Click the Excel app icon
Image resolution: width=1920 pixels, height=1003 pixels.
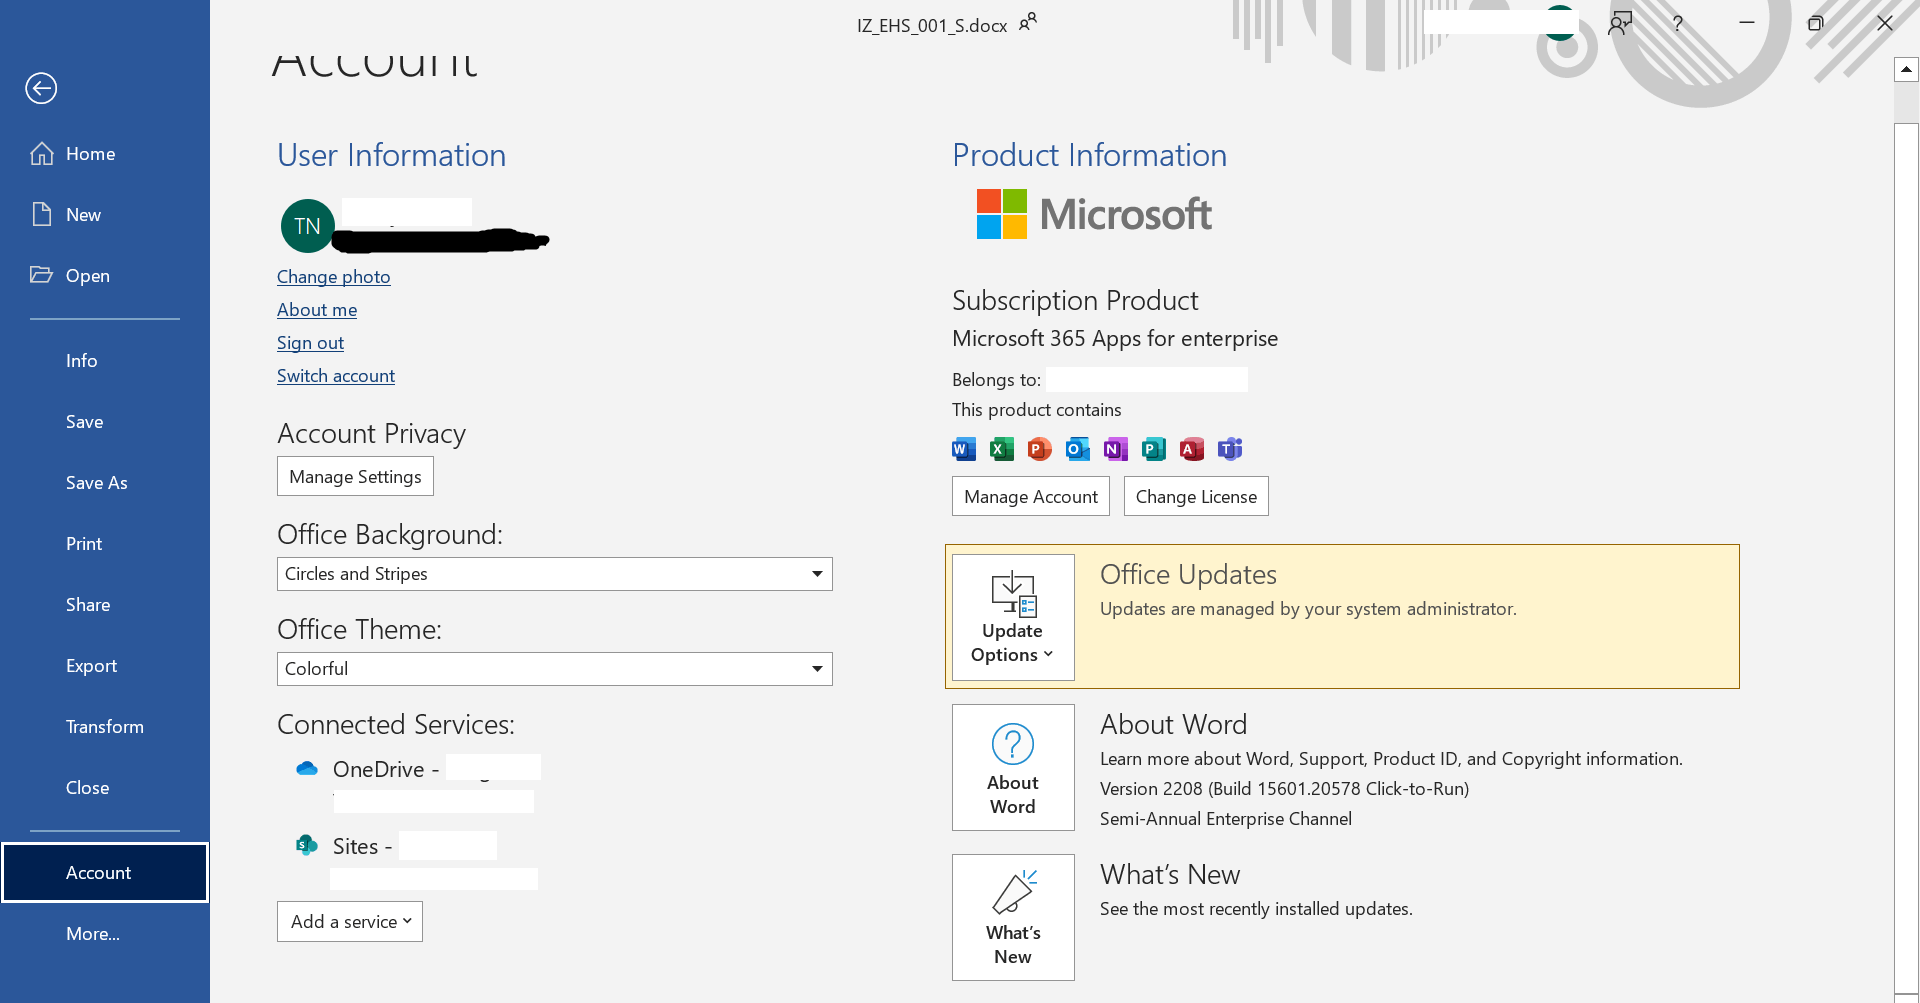[x=1002, y=449]
